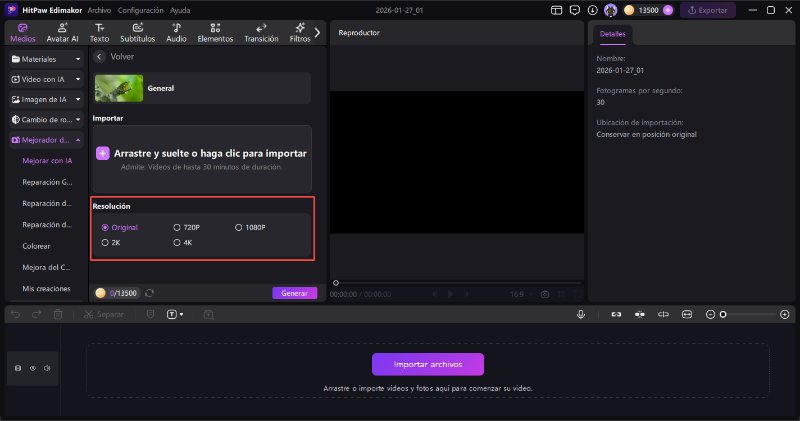Select the Original resolution option
Image resolution: width=800 pixels, height=421 pixels.
tap(119, 228)
